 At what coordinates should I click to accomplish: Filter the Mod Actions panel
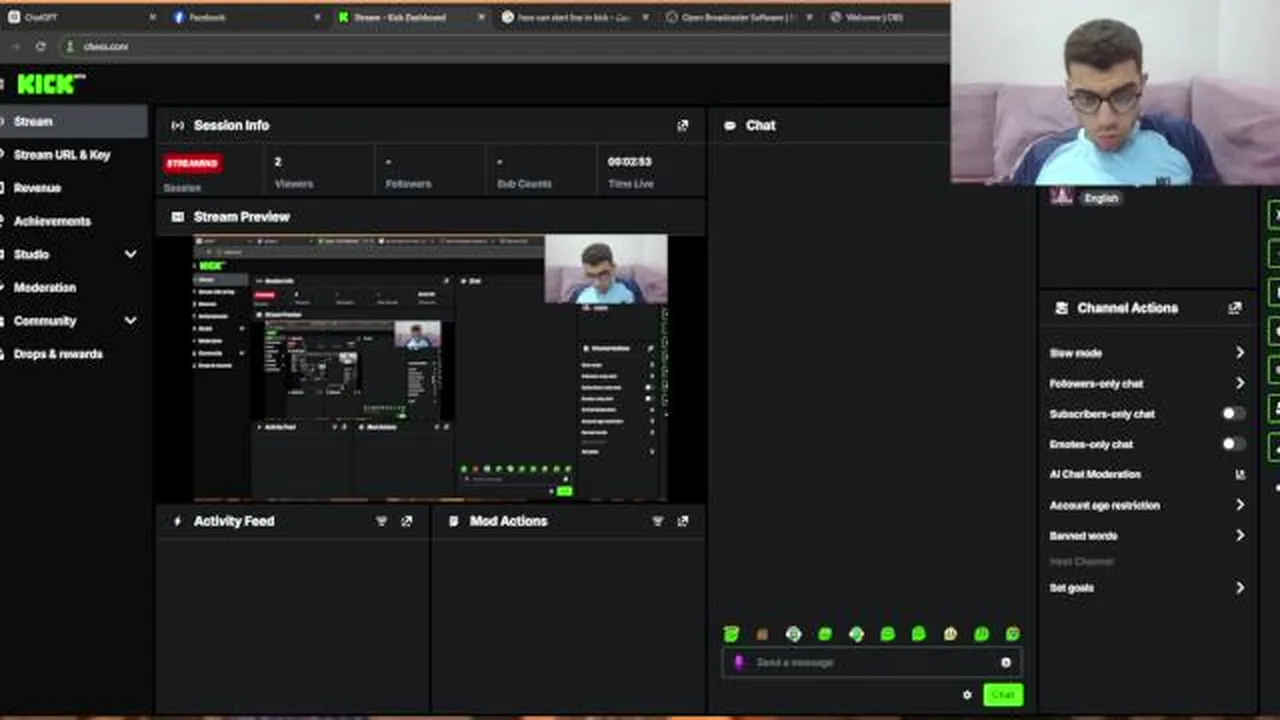tap(657, 521)
